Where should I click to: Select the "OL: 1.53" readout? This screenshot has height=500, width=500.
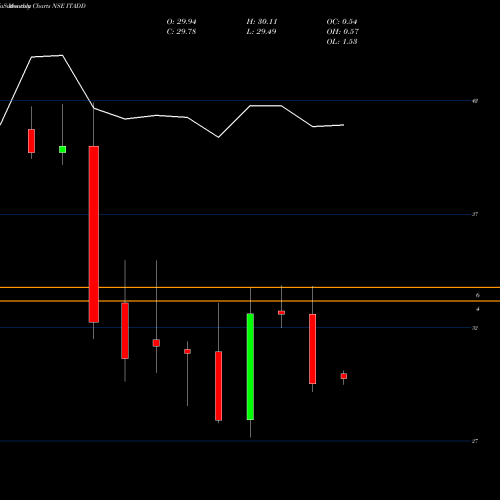342,42
